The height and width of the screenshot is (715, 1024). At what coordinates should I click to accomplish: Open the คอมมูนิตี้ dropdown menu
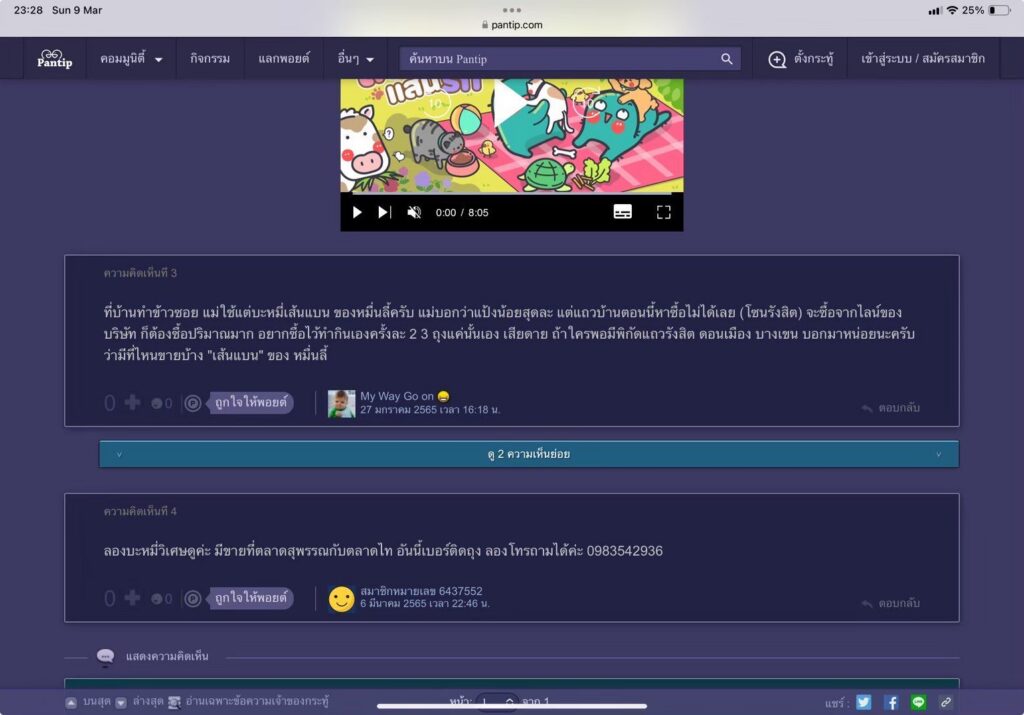coord(131,59)
